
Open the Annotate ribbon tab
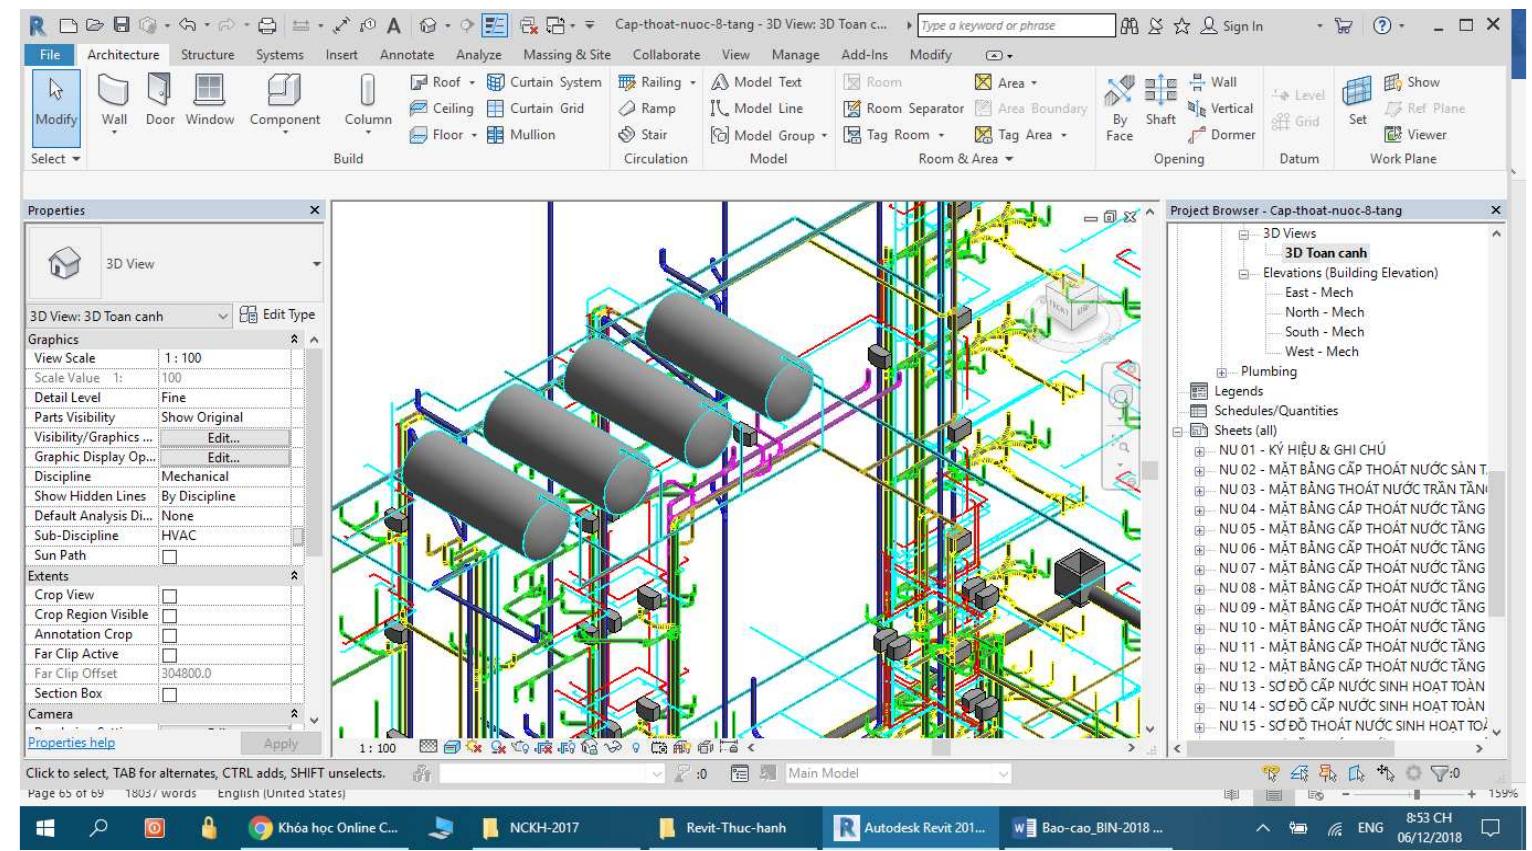click(406, 55)
